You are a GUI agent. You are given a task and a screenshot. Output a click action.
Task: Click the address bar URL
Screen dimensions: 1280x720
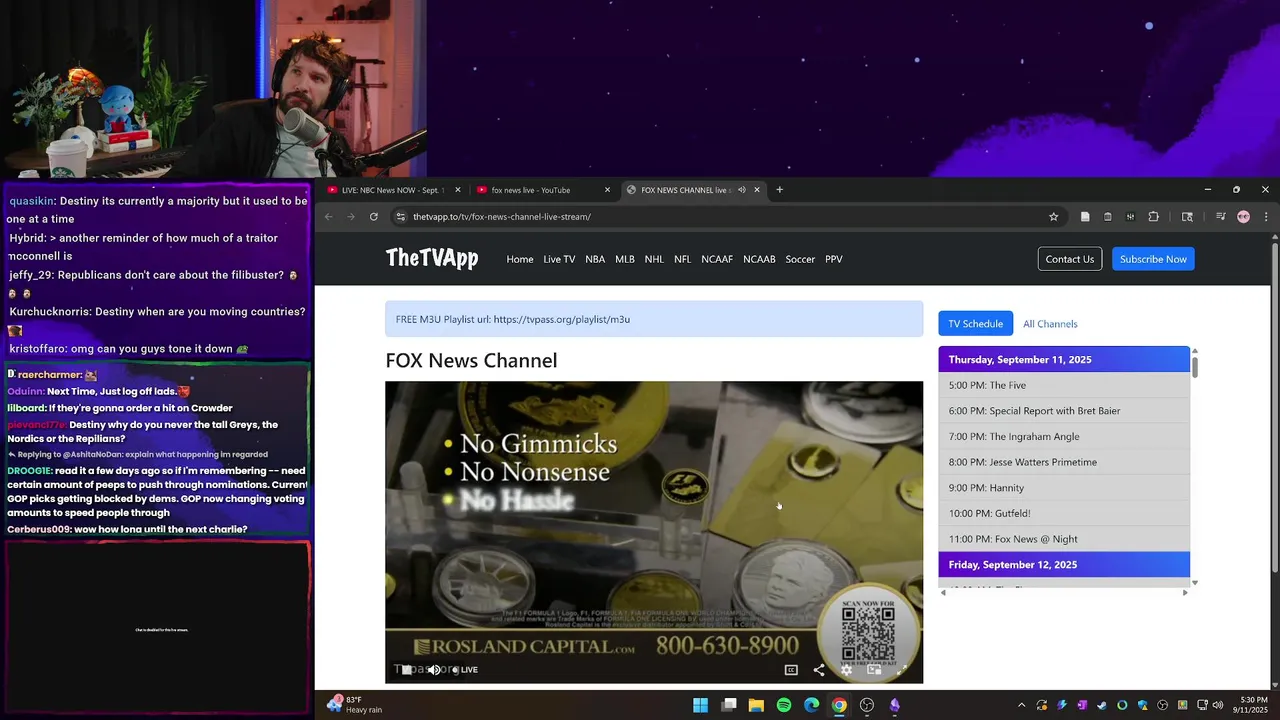click(x=502, y=217)
